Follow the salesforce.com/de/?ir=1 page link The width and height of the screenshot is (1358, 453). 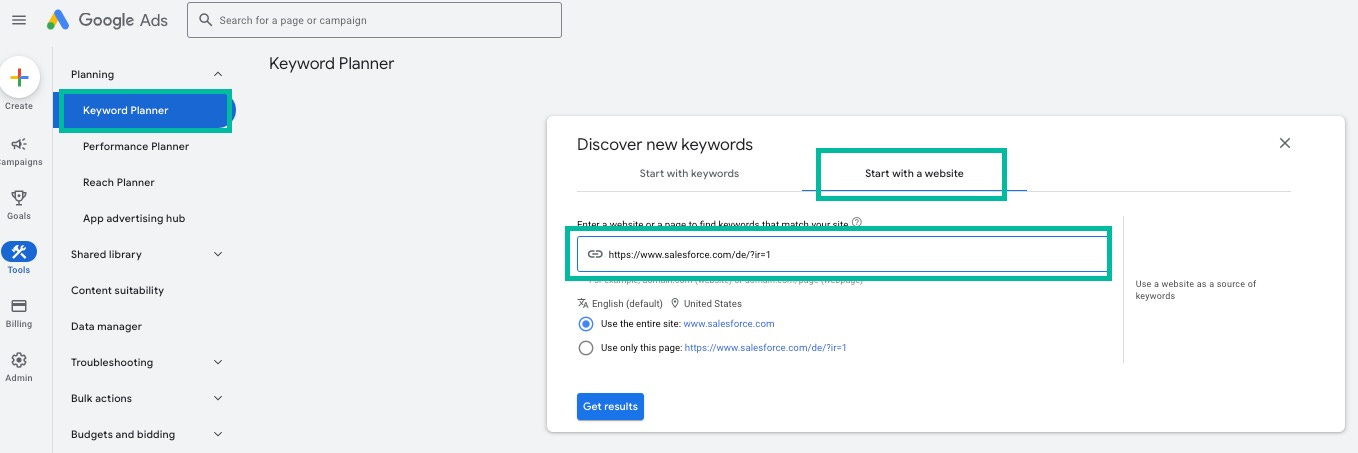[766, 348]
